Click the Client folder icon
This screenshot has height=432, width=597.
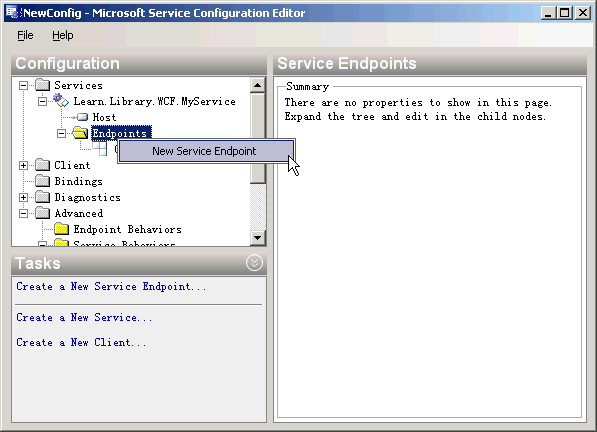point(43,165)
